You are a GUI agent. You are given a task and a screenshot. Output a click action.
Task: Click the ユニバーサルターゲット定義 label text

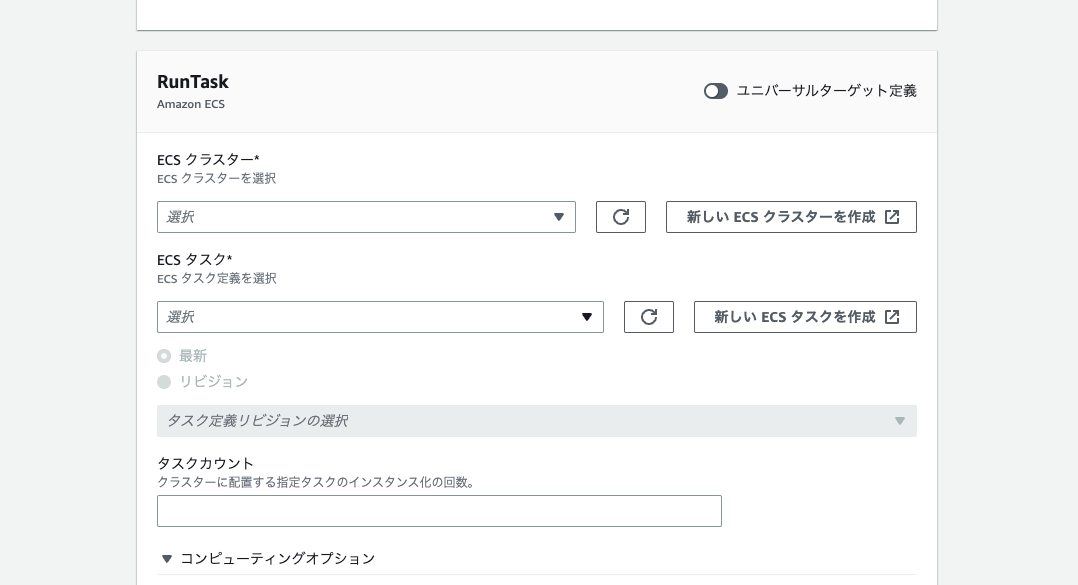tap(826, 91)
